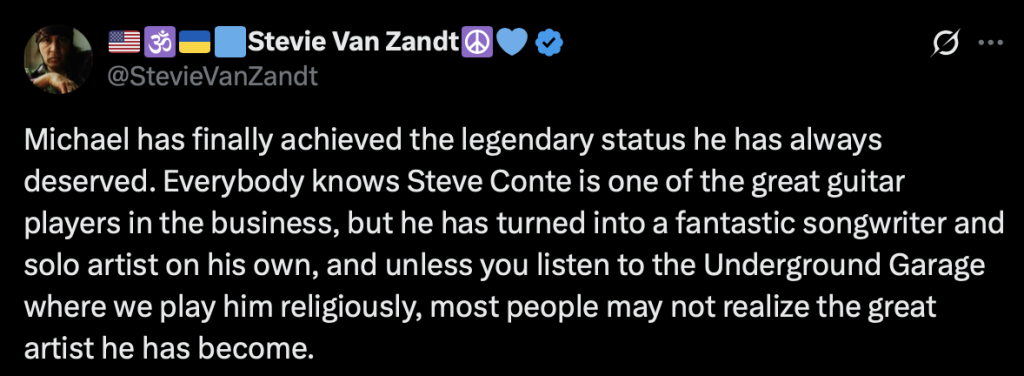The height and width of the screenshot is (376, 1024).
Task: Click the purple peace symbol emoji
Action: coord(477,43)
